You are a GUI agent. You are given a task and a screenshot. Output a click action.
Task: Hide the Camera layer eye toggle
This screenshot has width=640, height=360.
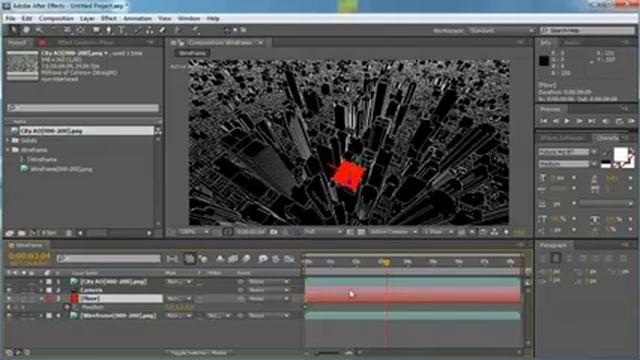pyautogui.click(x=9, y=290)
